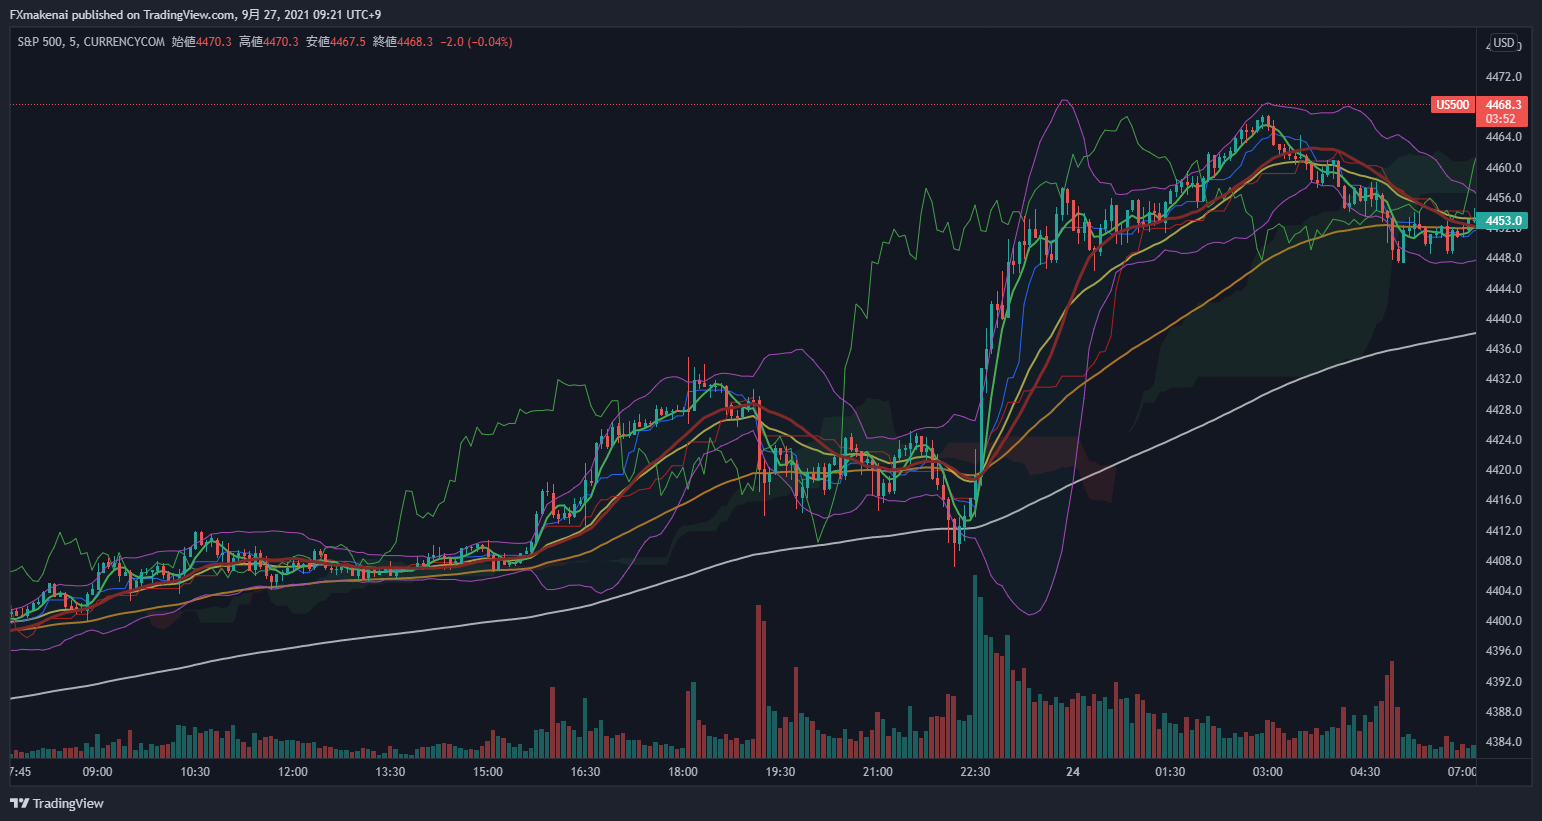The image size is (1542, 821).
Task: Click the US500 symbol price tag
Action: coord(1453,105)
